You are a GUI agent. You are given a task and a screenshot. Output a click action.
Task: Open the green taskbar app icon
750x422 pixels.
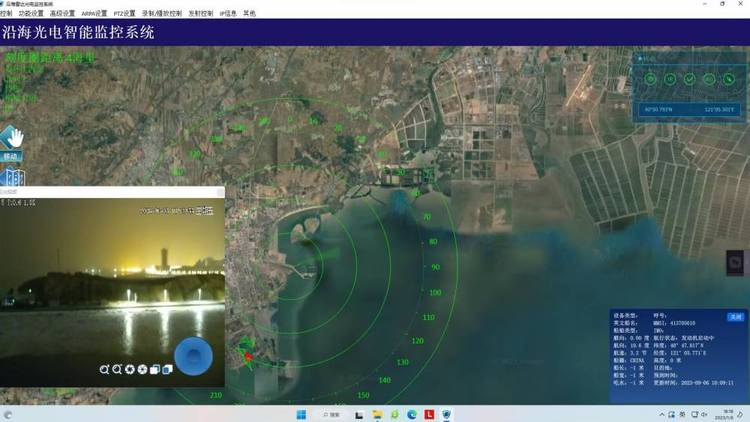(x=394, y=414)
